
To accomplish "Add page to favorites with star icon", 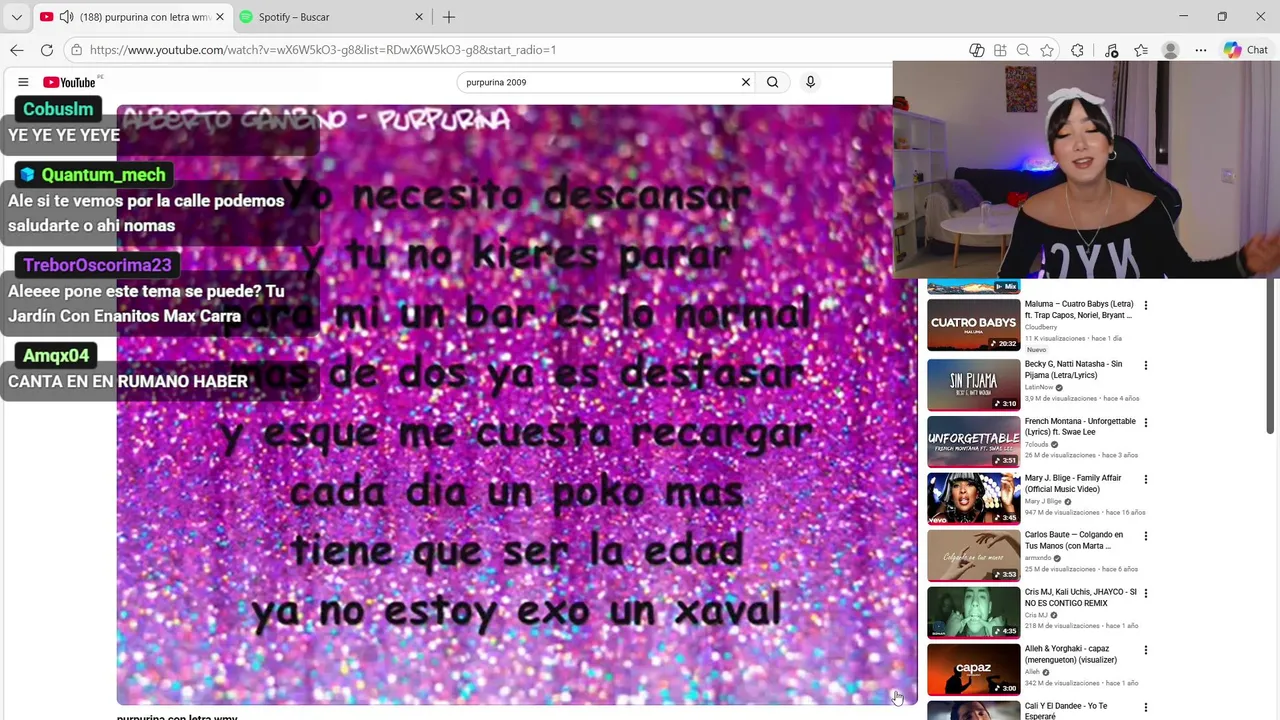I will [1047, 50].
